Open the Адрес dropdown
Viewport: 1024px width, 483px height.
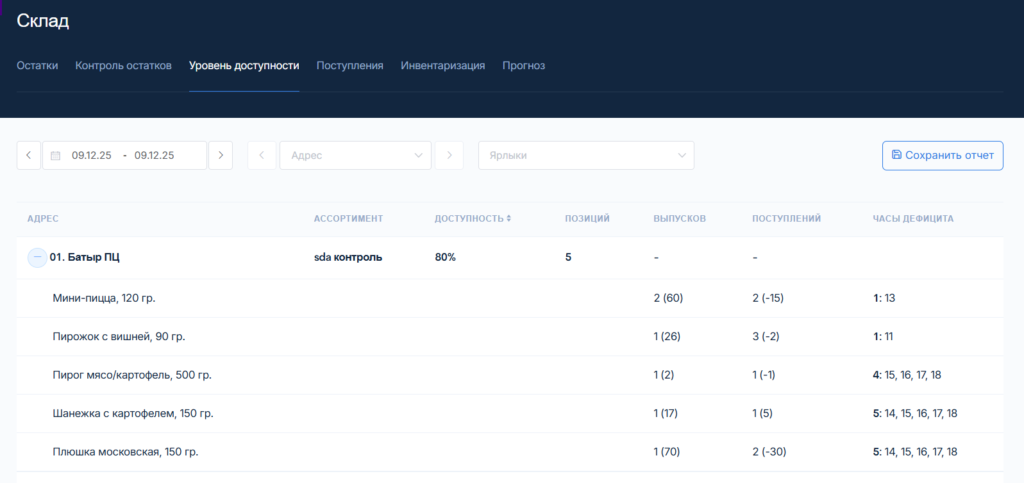click(x=355, y=155)
